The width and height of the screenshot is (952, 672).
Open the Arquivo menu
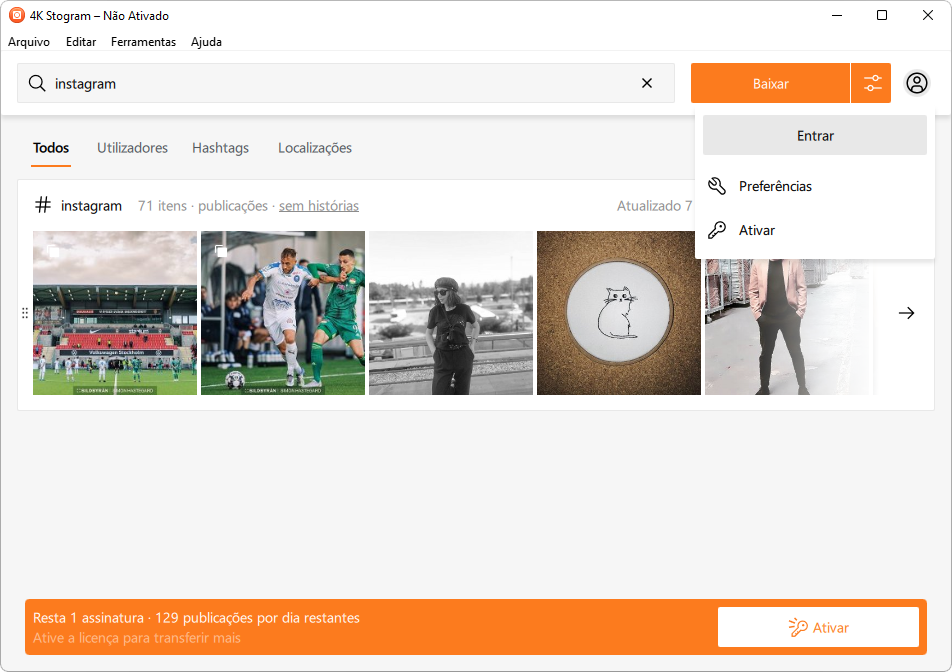29,42
